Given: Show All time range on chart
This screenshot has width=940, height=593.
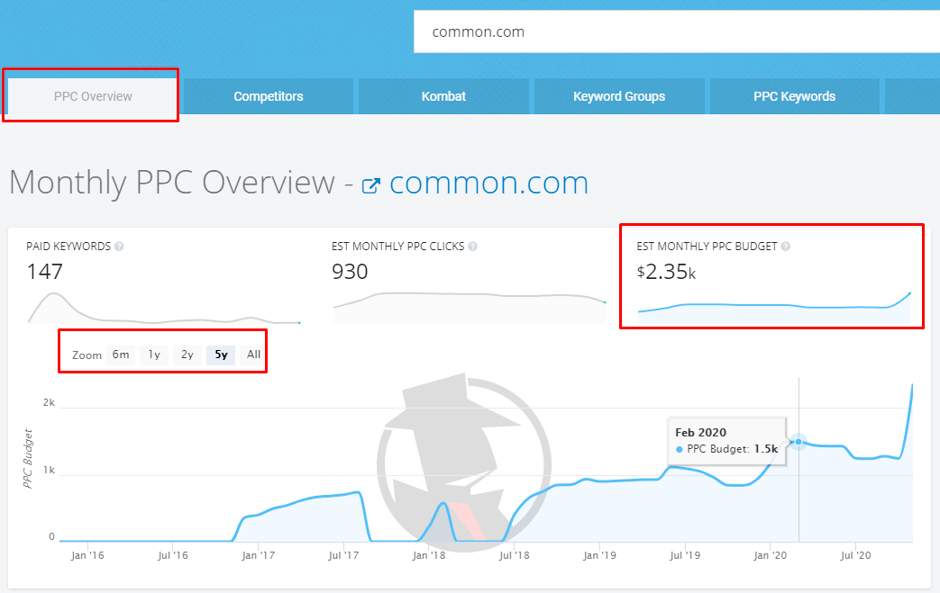Looking at the screenshot, I should (x=254, y=355).
